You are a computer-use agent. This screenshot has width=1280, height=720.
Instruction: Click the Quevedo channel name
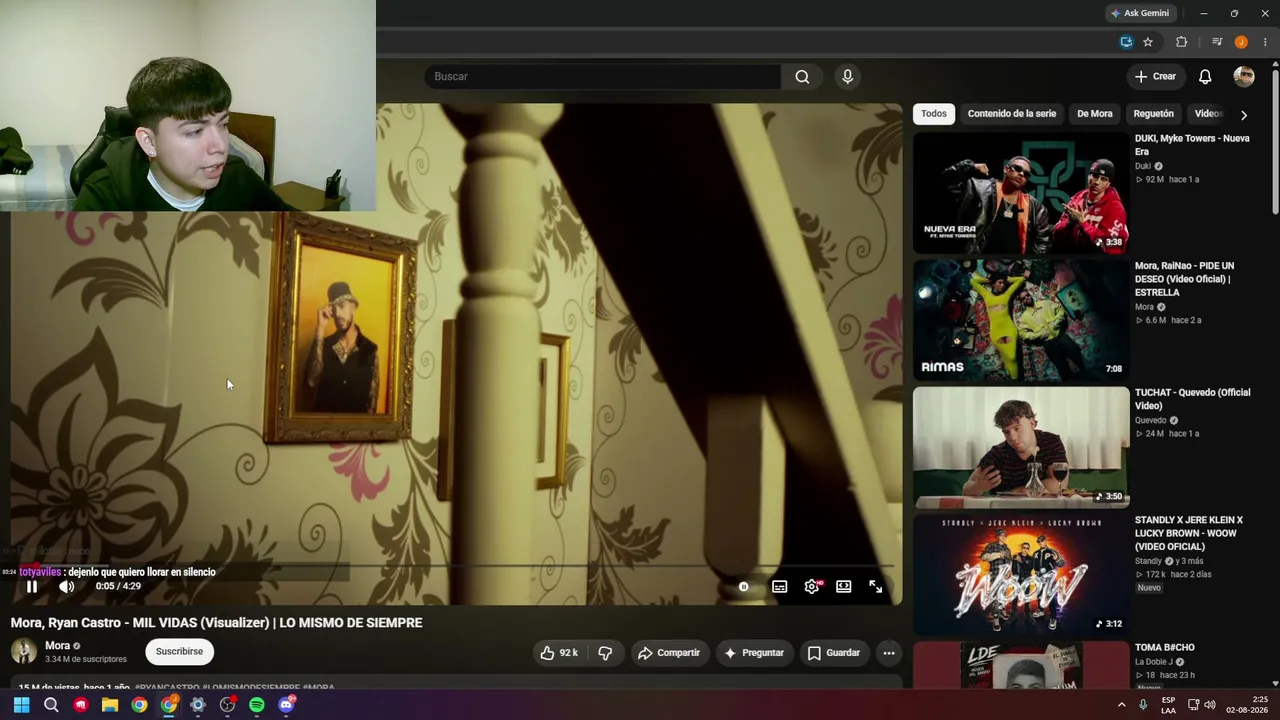point(1151,420)
